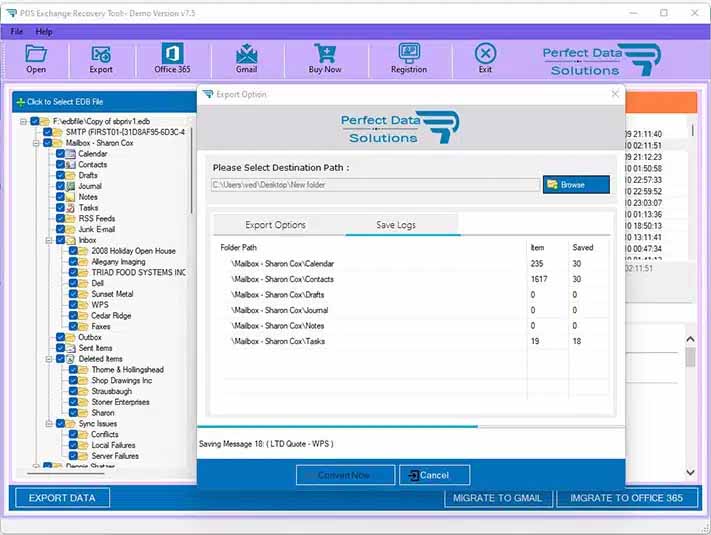The image size is (711, 535).
Task: Click the Inbox folder icon in tree
Action: 71,240
